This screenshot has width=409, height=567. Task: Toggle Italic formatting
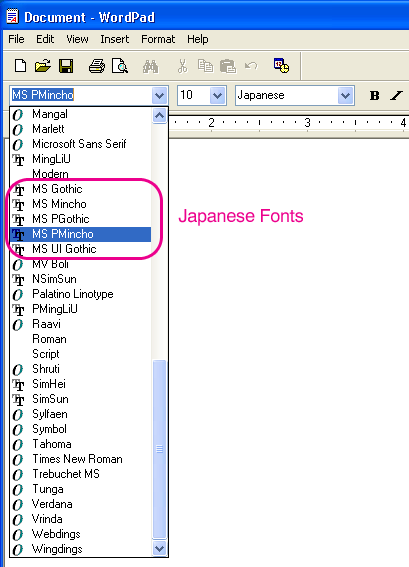396,95
